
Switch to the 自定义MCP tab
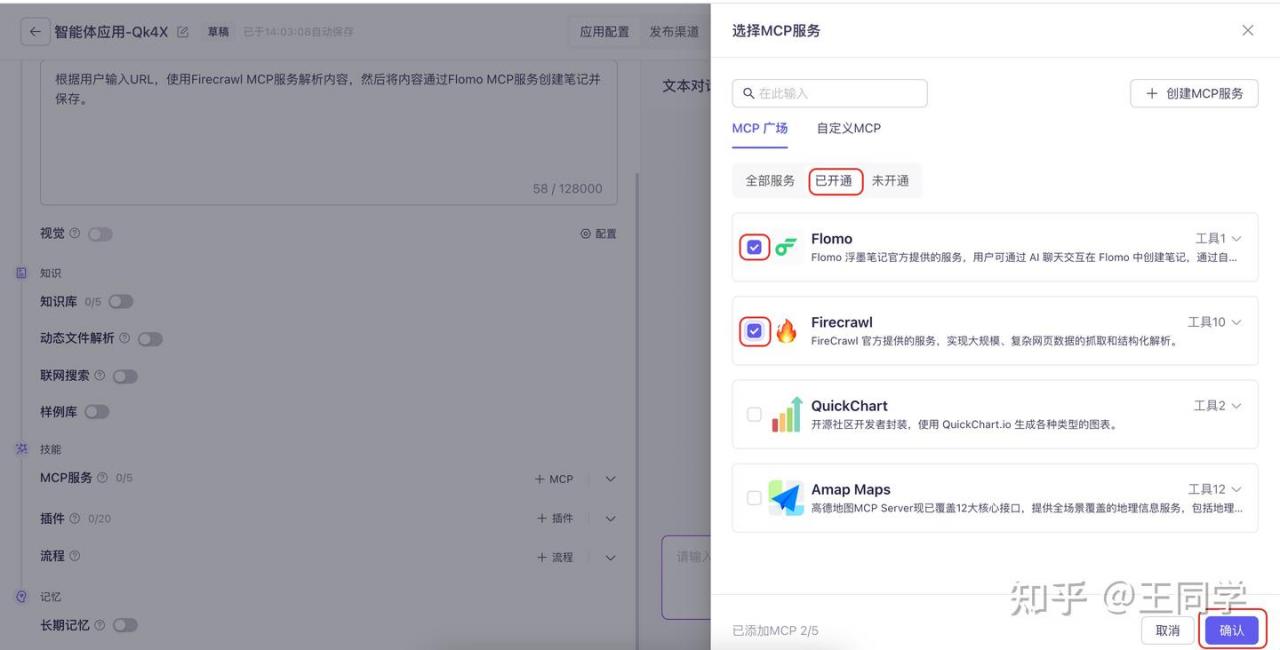[849, 129]
